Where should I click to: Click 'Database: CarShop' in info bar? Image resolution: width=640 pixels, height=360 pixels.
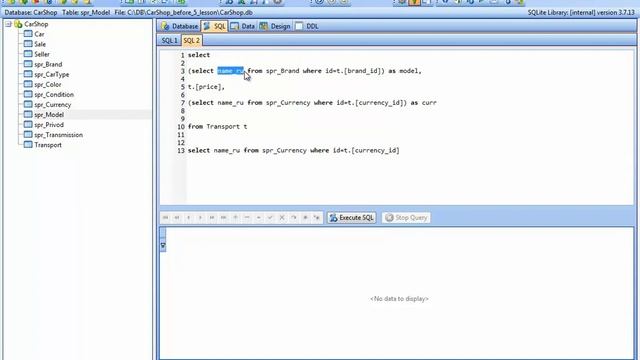[x=31, y=13]
